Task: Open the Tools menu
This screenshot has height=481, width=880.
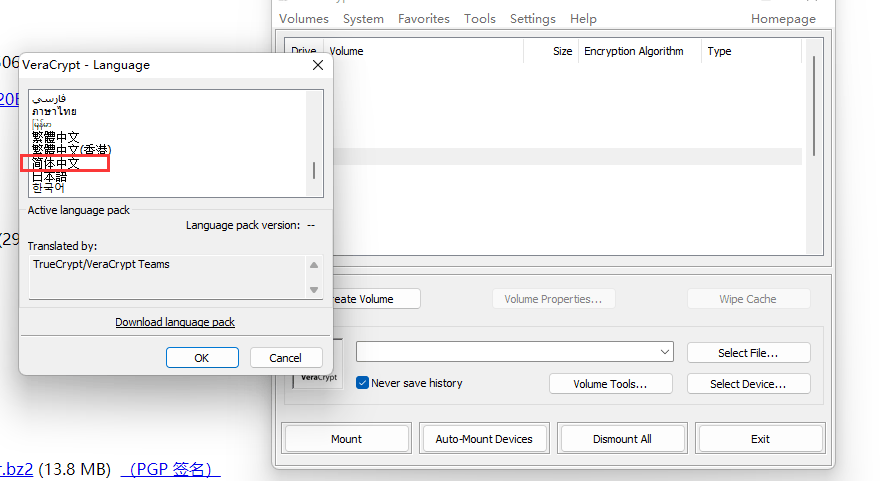Action: click(x=479, y=19)
